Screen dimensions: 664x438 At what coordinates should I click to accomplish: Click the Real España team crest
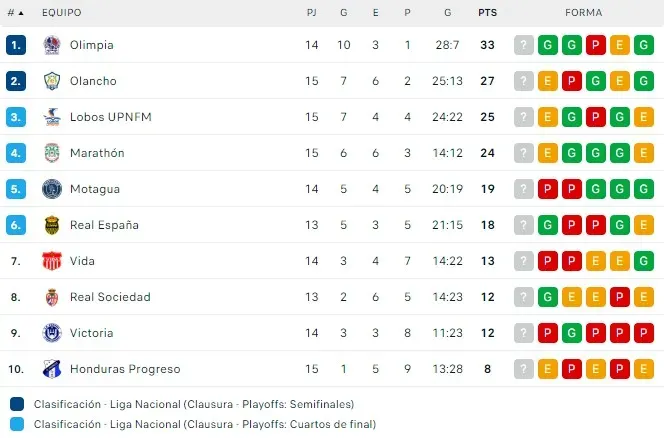click(x=52, y=225)
